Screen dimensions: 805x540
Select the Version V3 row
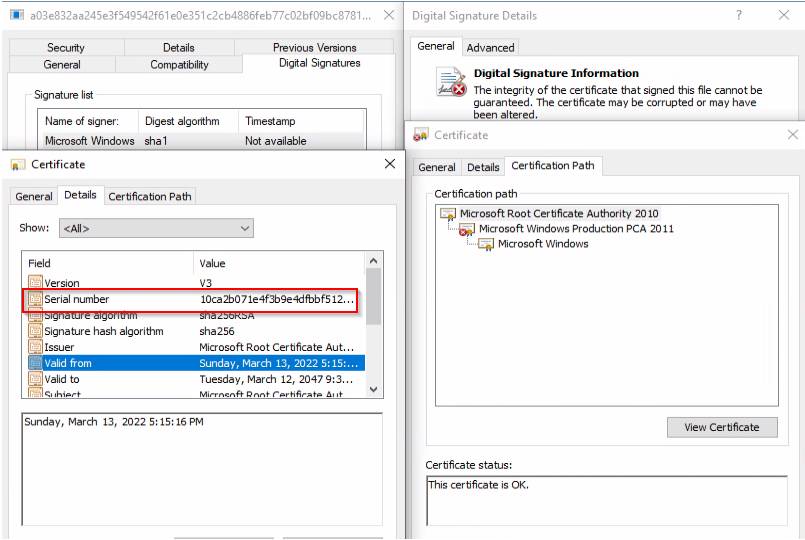195,283
